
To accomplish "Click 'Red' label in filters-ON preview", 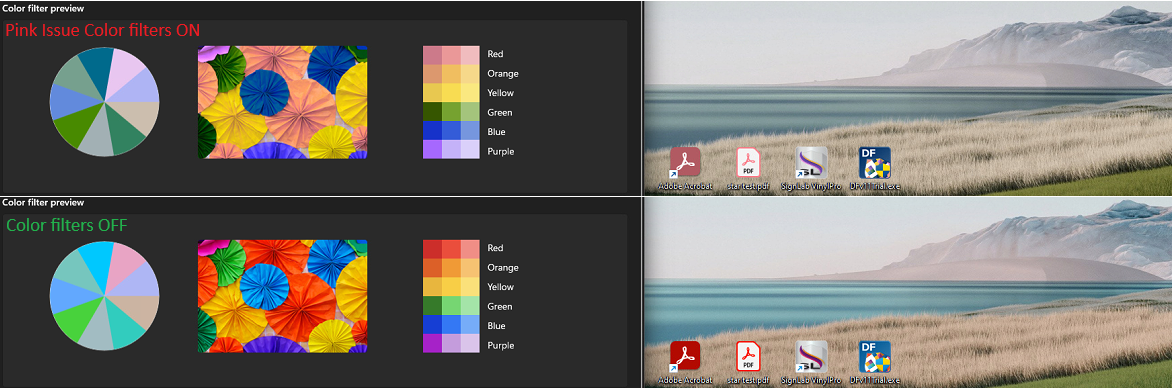I will tap(495, 54).
